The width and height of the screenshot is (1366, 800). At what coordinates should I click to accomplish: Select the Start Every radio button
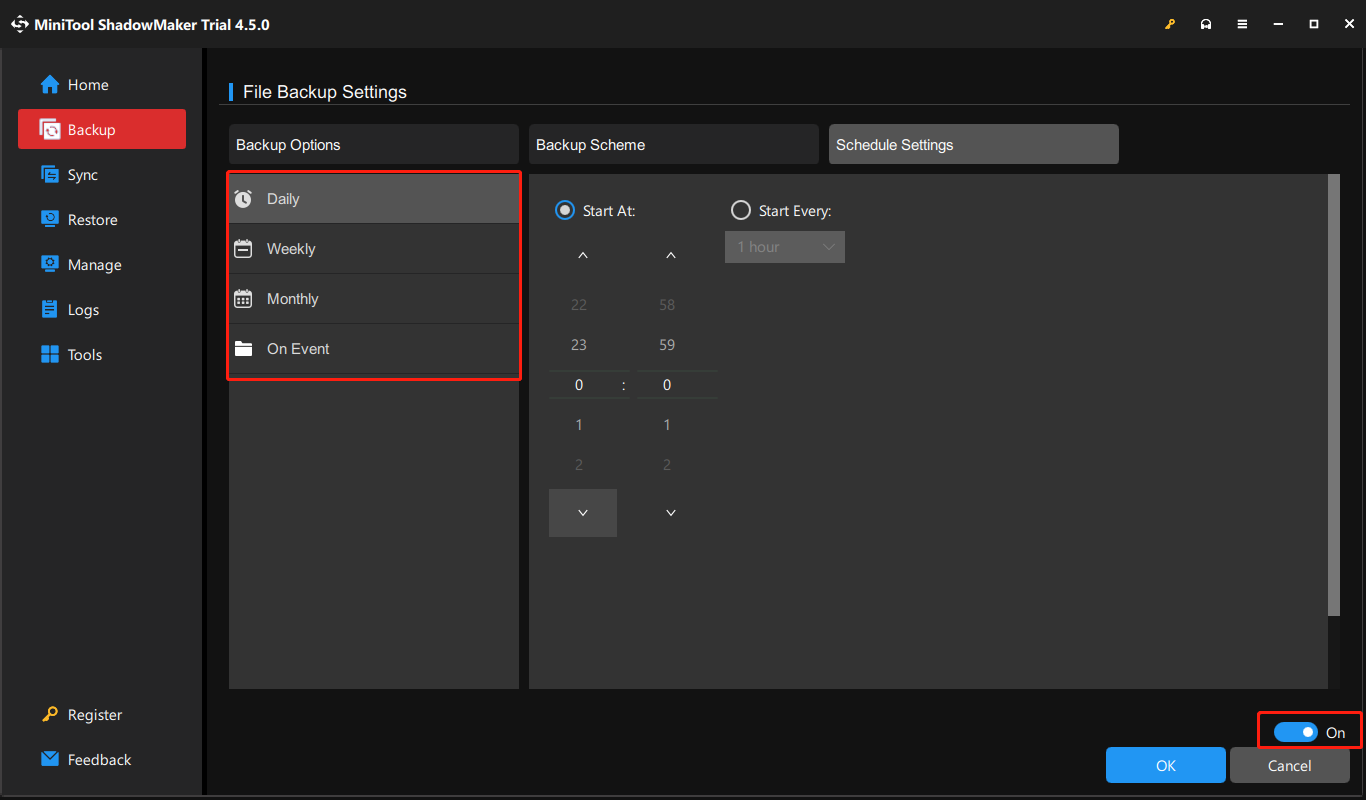click(741, 211)
